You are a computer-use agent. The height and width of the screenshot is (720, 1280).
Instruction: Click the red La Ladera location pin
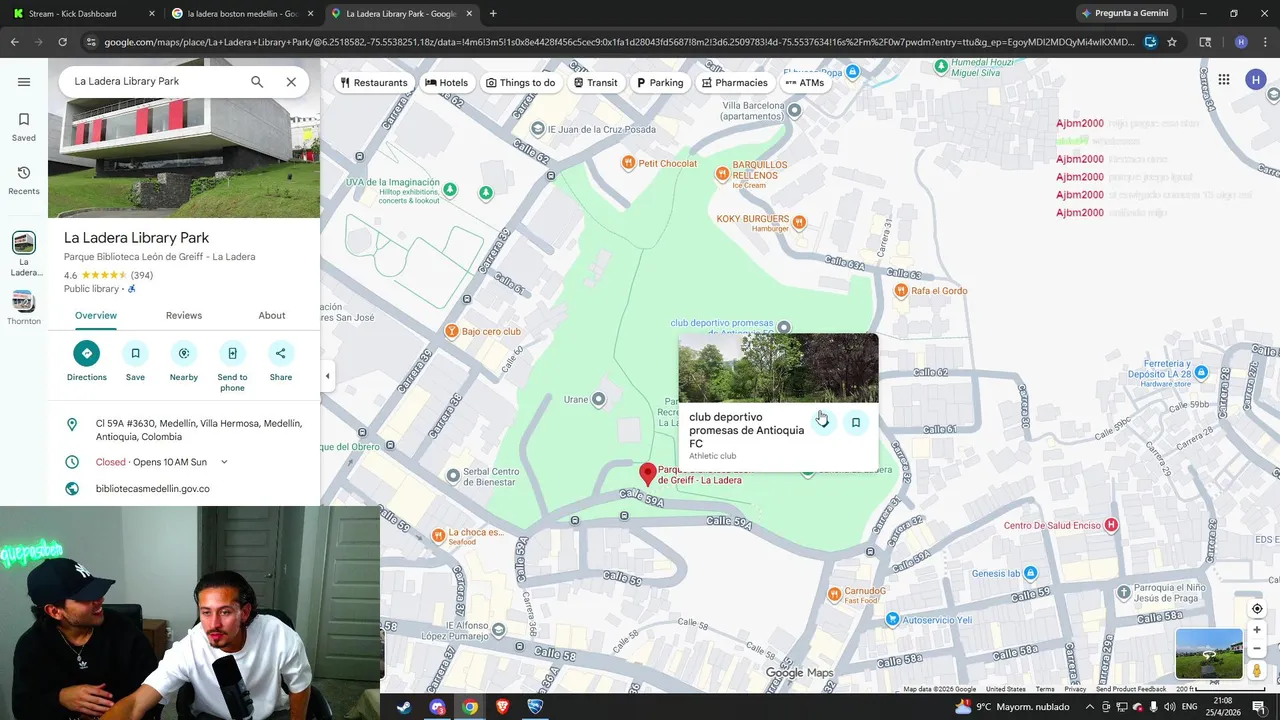click(647, 474)
